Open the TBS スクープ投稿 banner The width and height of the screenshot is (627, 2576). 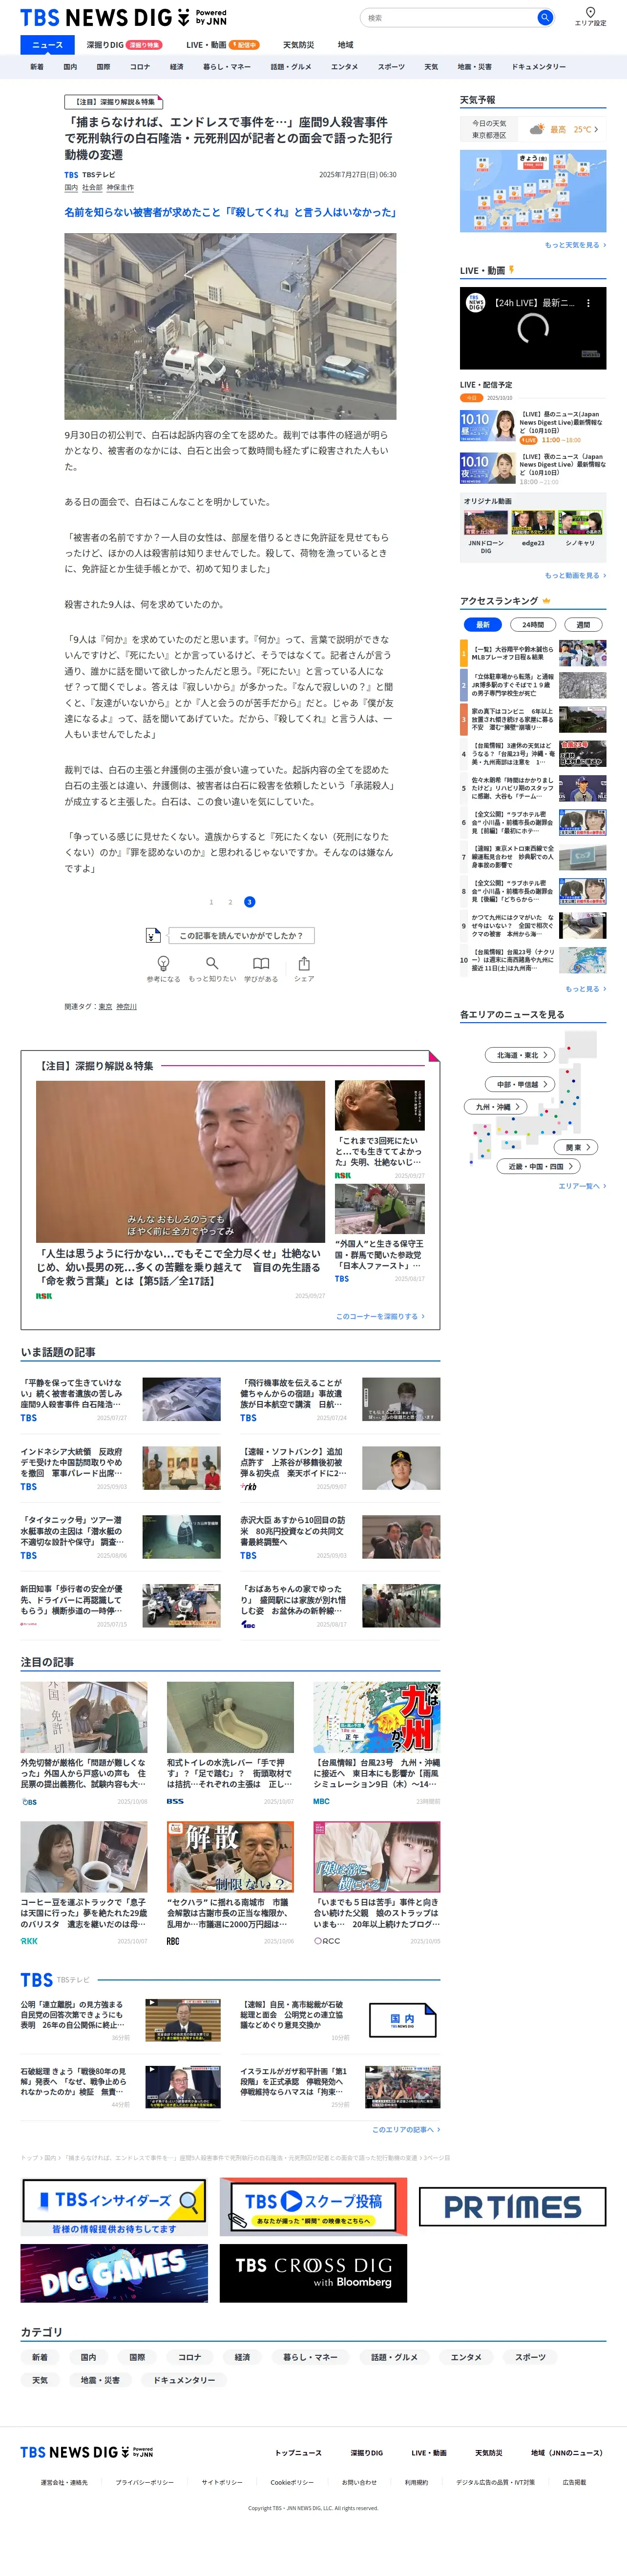[x=312, y=2206]
